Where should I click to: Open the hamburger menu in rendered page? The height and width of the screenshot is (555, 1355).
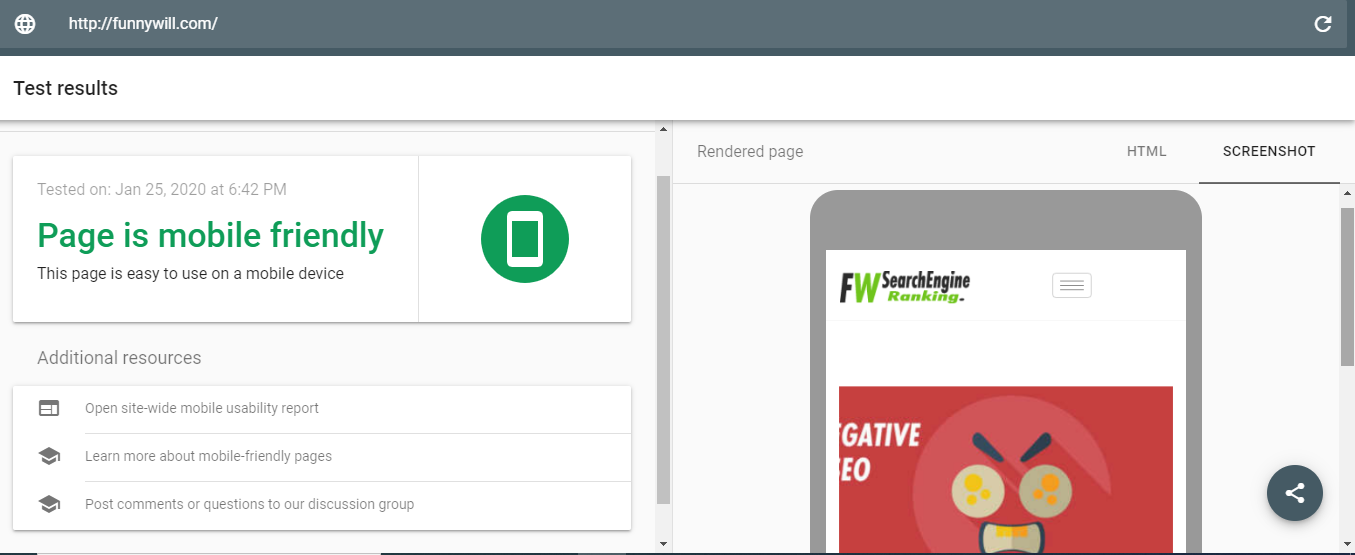click(1072, 286)
